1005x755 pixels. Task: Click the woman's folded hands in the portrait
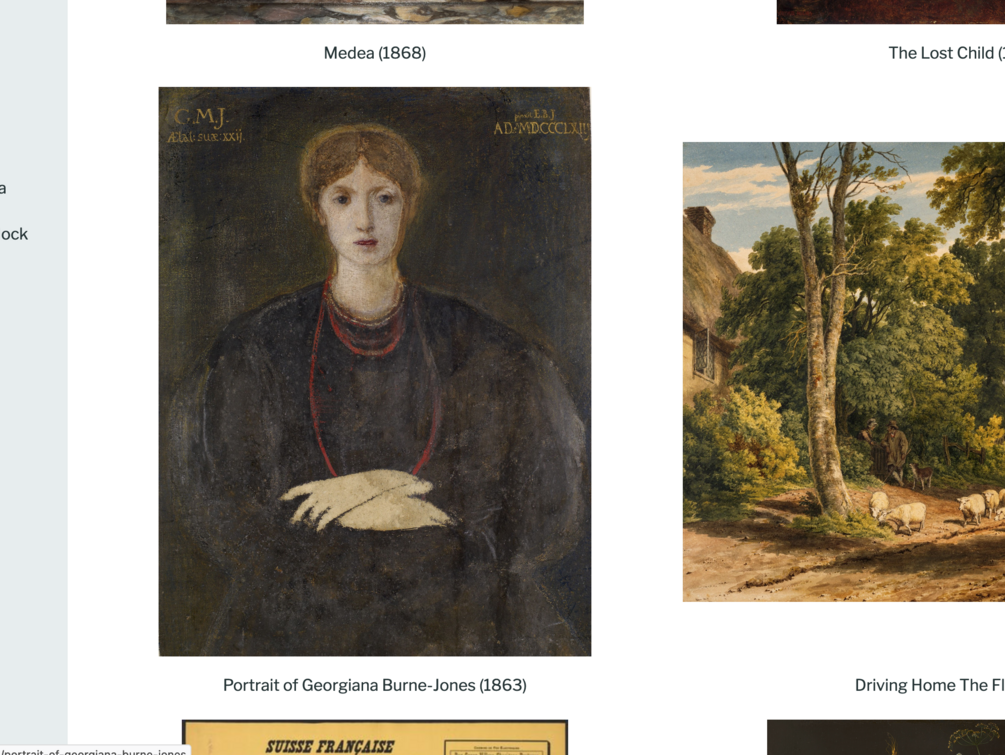click(x=367, y=500)
